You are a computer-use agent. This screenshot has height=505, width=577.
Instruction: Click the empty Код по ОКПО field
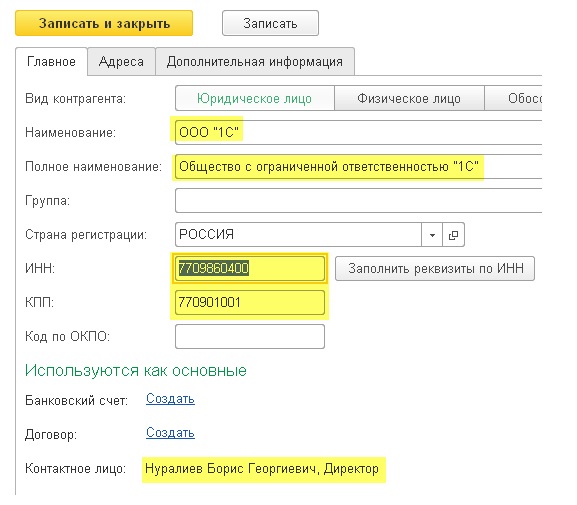click(x=250, y=336)
